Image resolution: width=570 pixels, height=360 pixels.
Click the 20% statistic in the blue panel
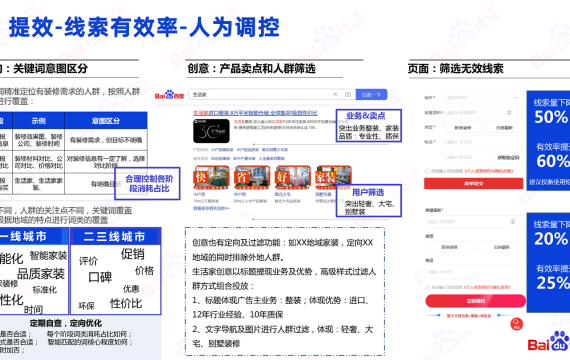coord(551,239)
